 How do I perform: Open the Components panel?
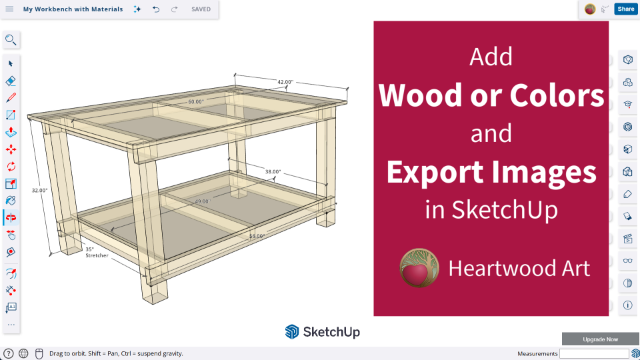pyautogui.click(x=628, y=127)
